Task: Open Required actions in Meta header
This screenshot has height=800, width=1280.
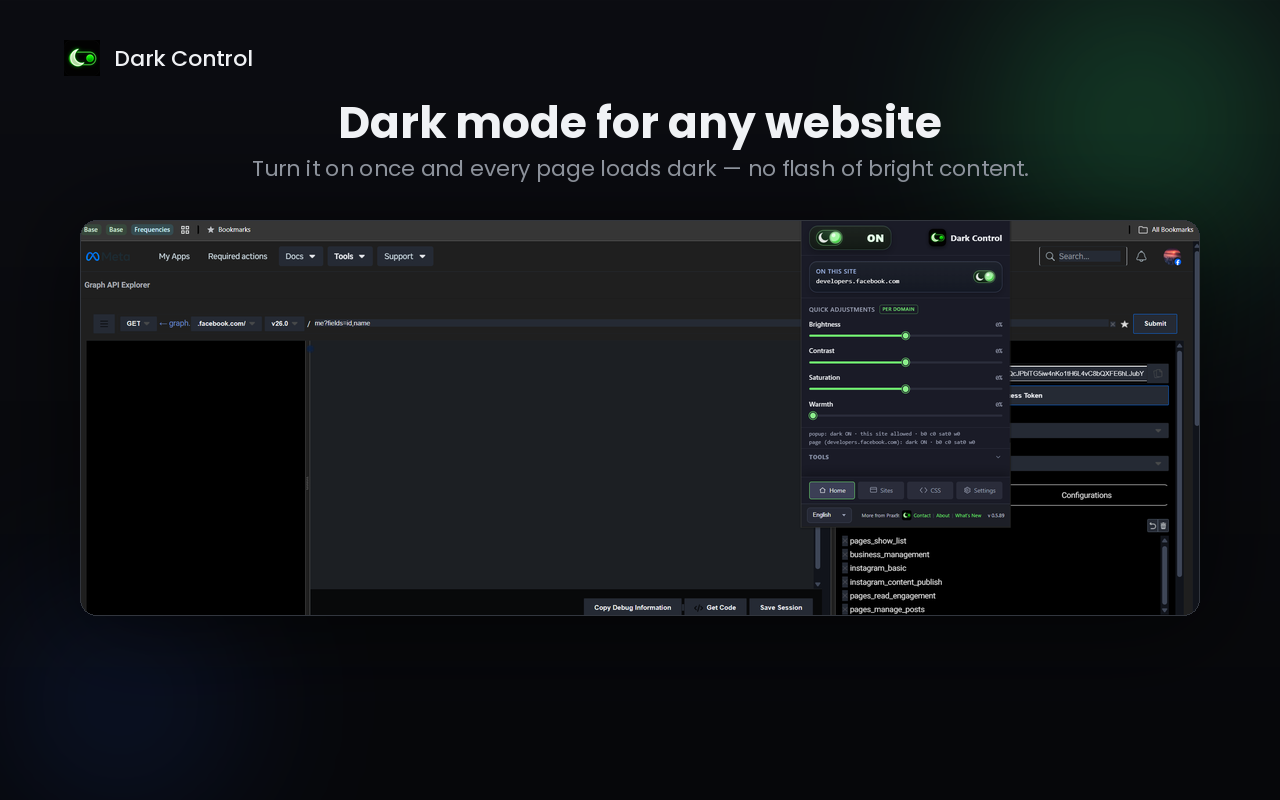Action: point(238,257)
